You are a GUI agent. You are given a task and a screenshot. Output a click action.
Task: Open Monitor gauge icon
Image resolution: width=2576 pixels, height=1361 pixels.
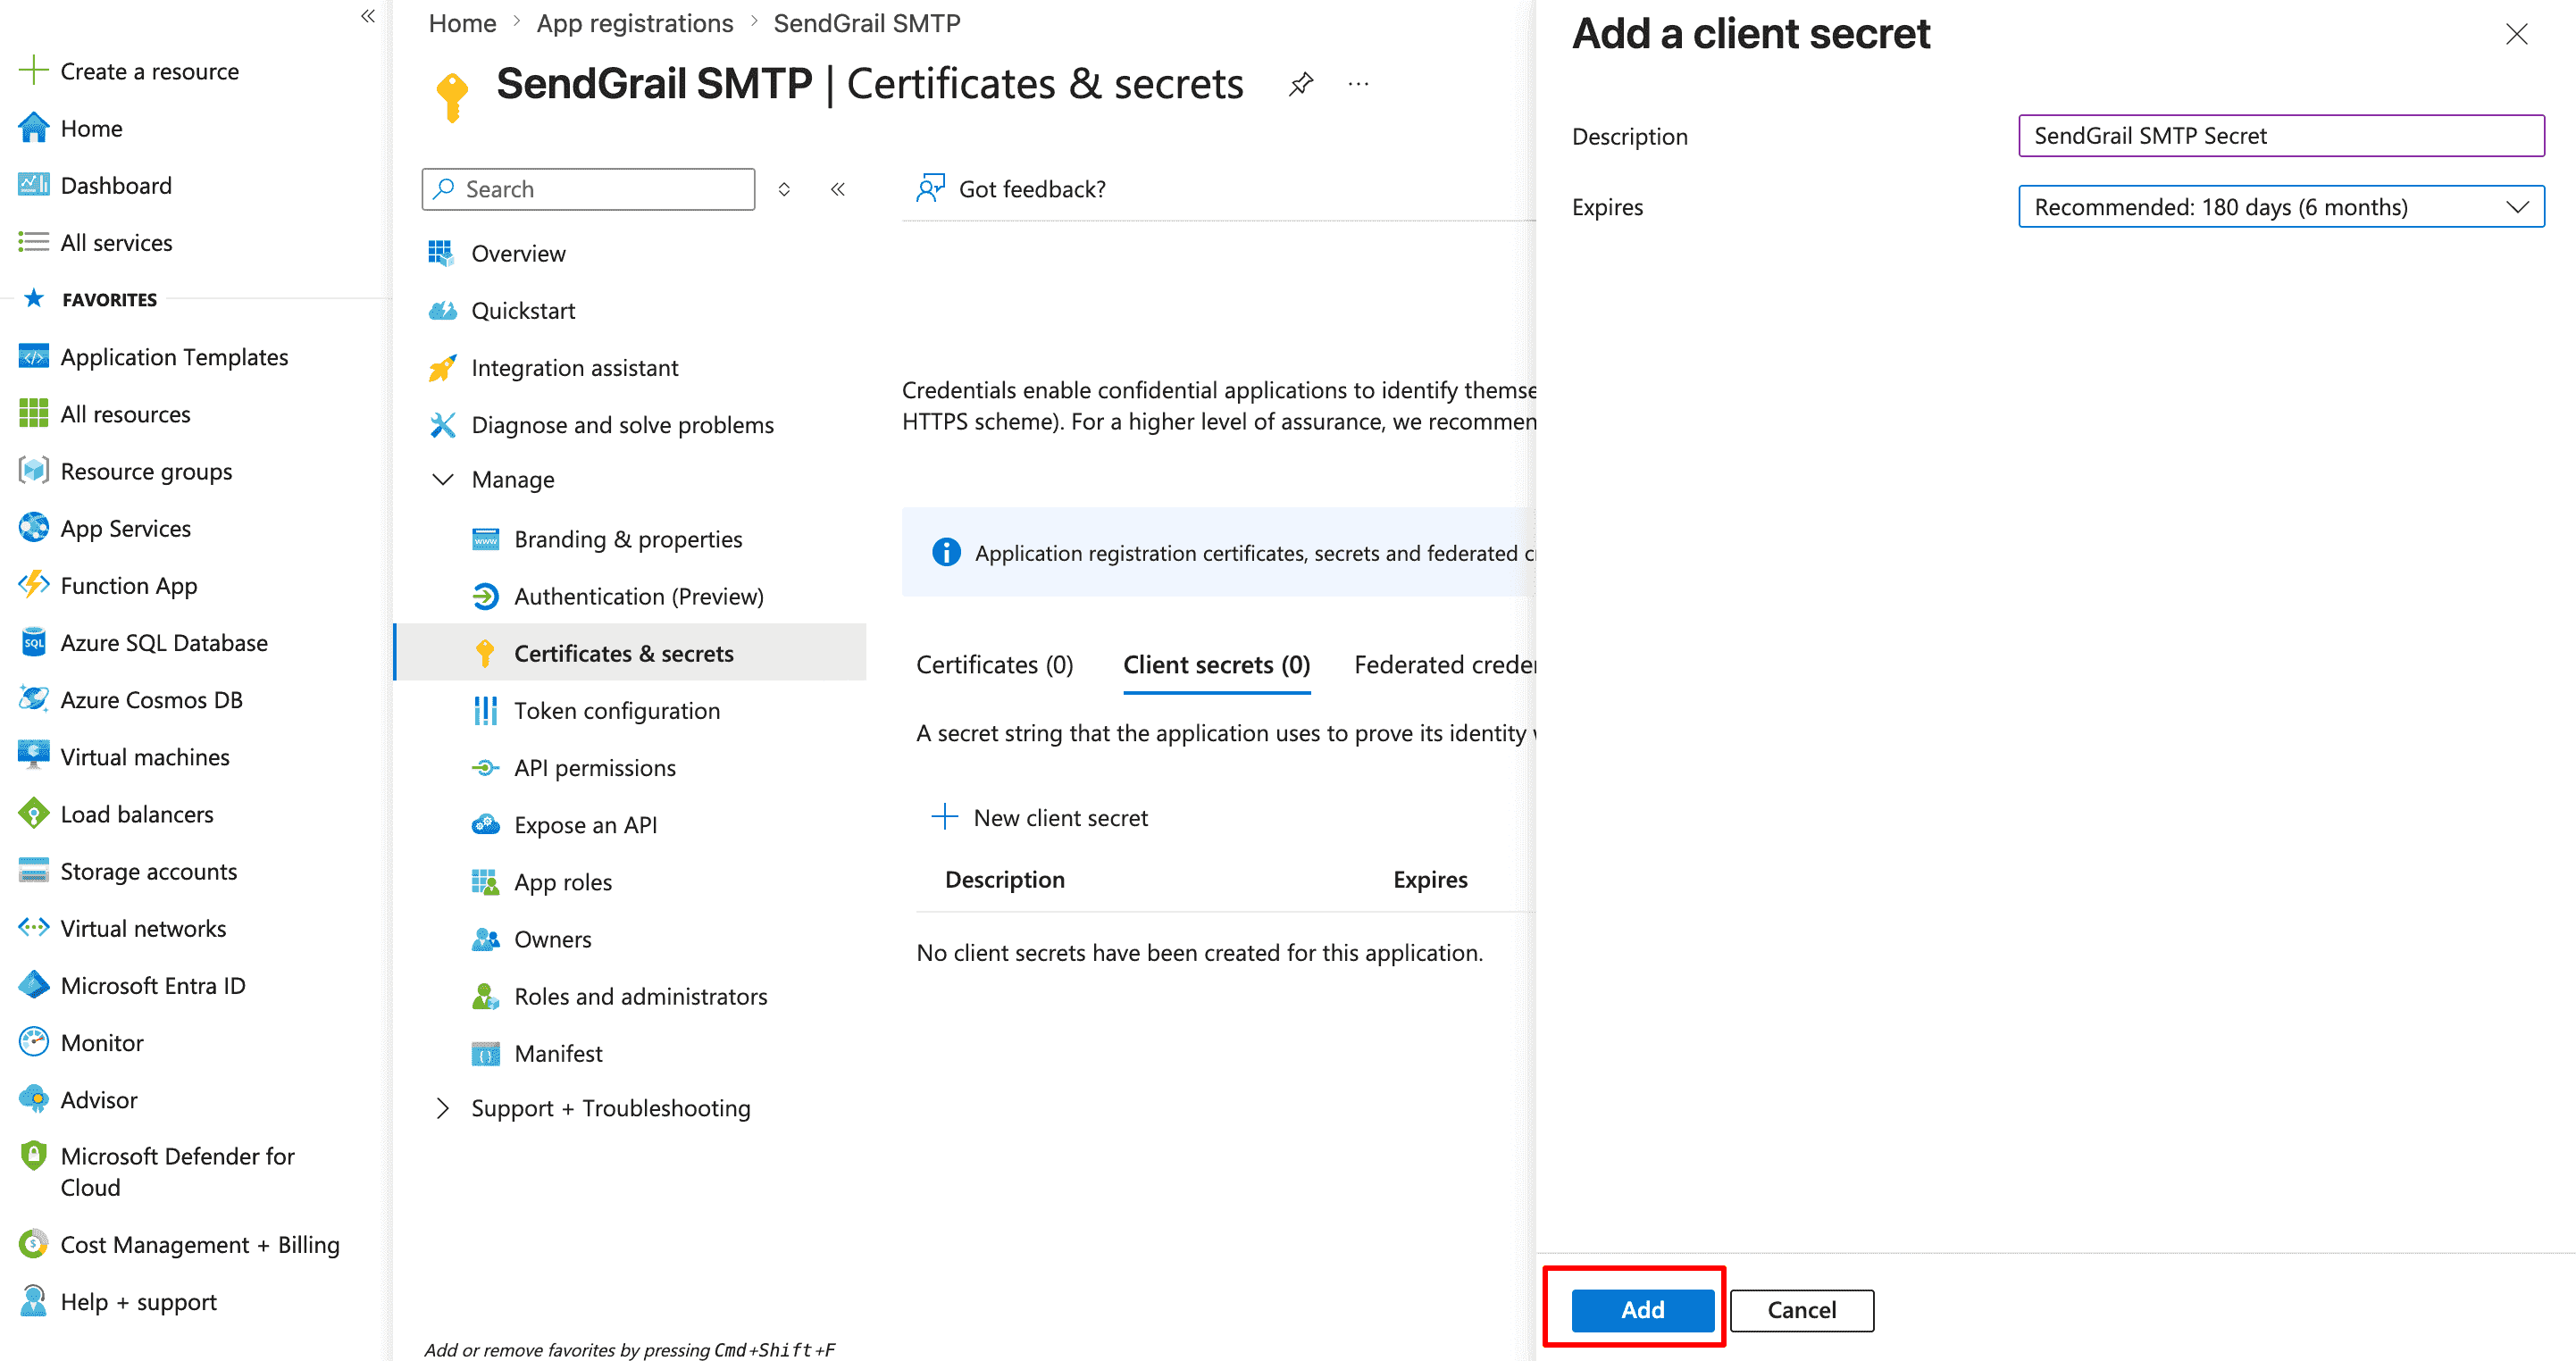pos(33,1042)
